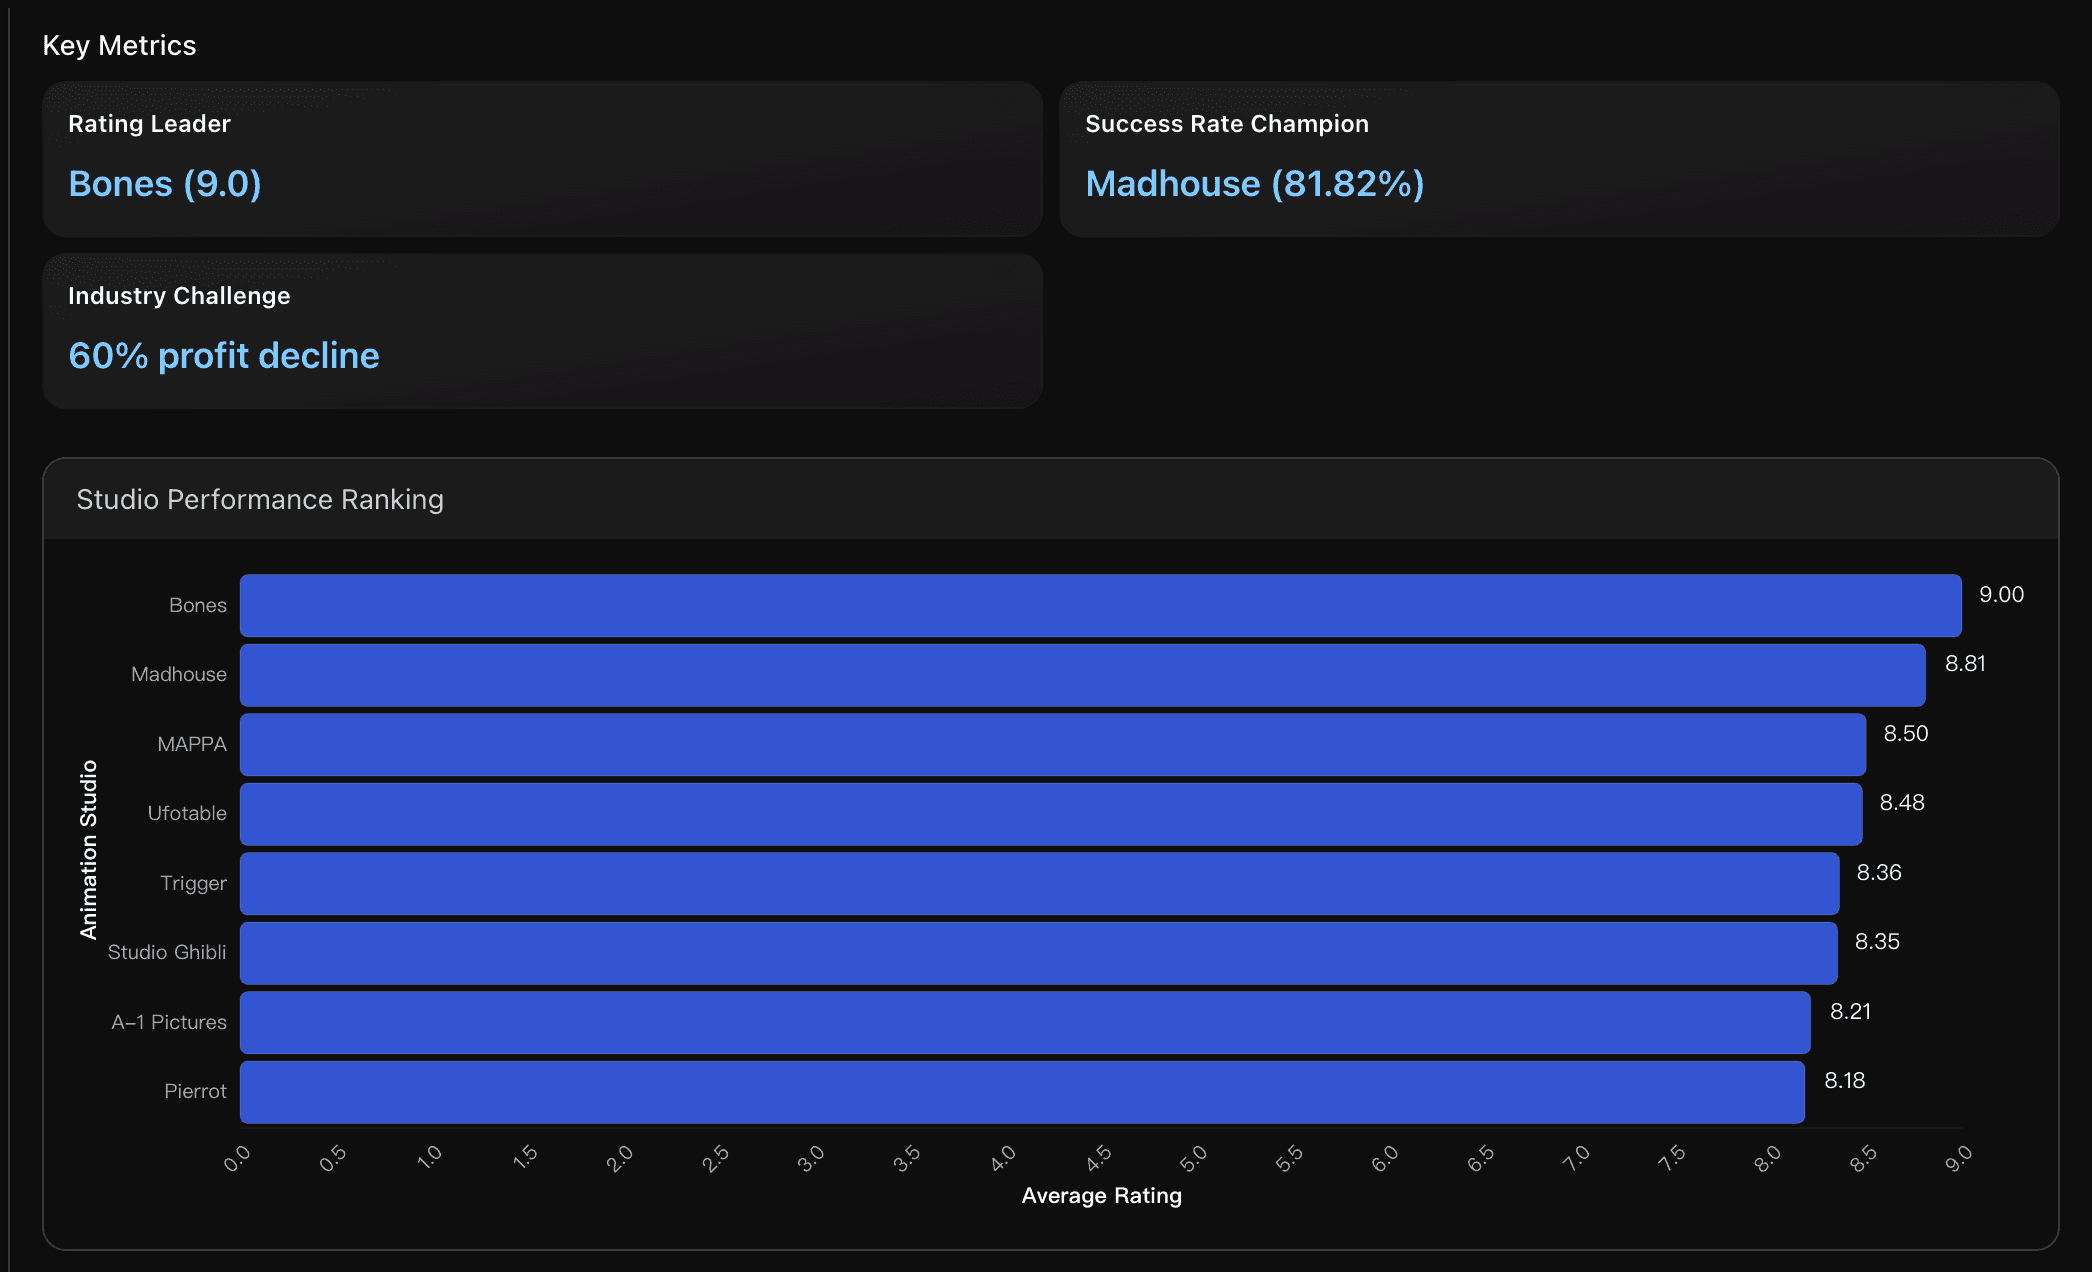Image resolution: width=2092 pixels, height=1272 pixels.
Task: Click the Average Rating axis title
Action: pos(1101,1196)
